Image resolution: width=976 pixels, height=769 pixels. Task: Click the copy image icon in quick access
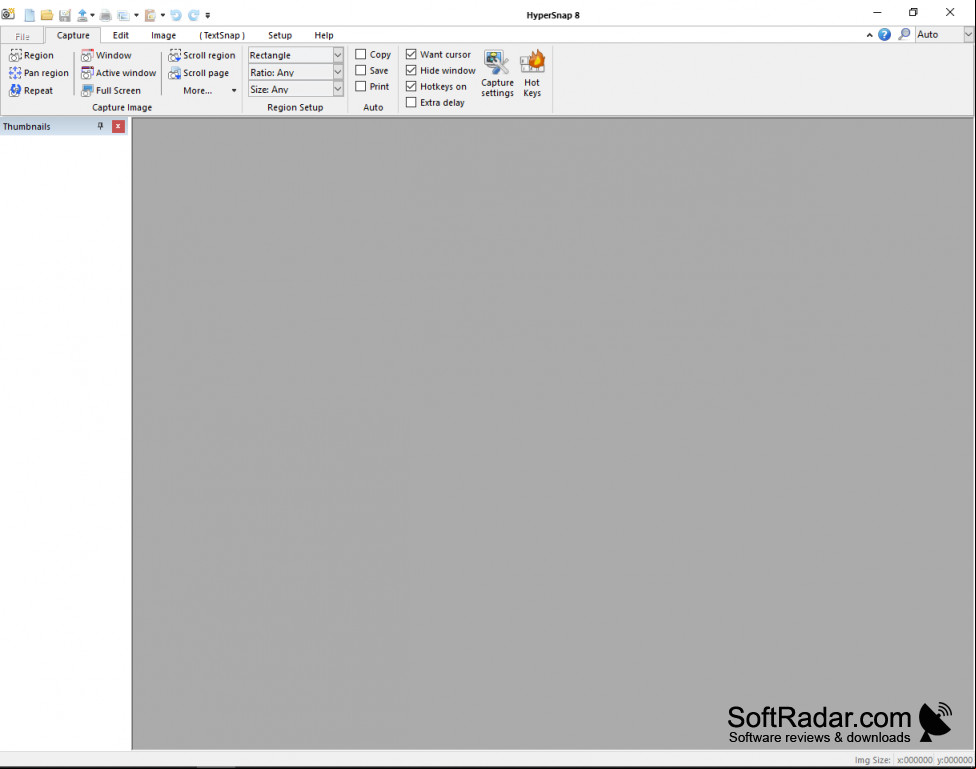(x=123, y=15)
